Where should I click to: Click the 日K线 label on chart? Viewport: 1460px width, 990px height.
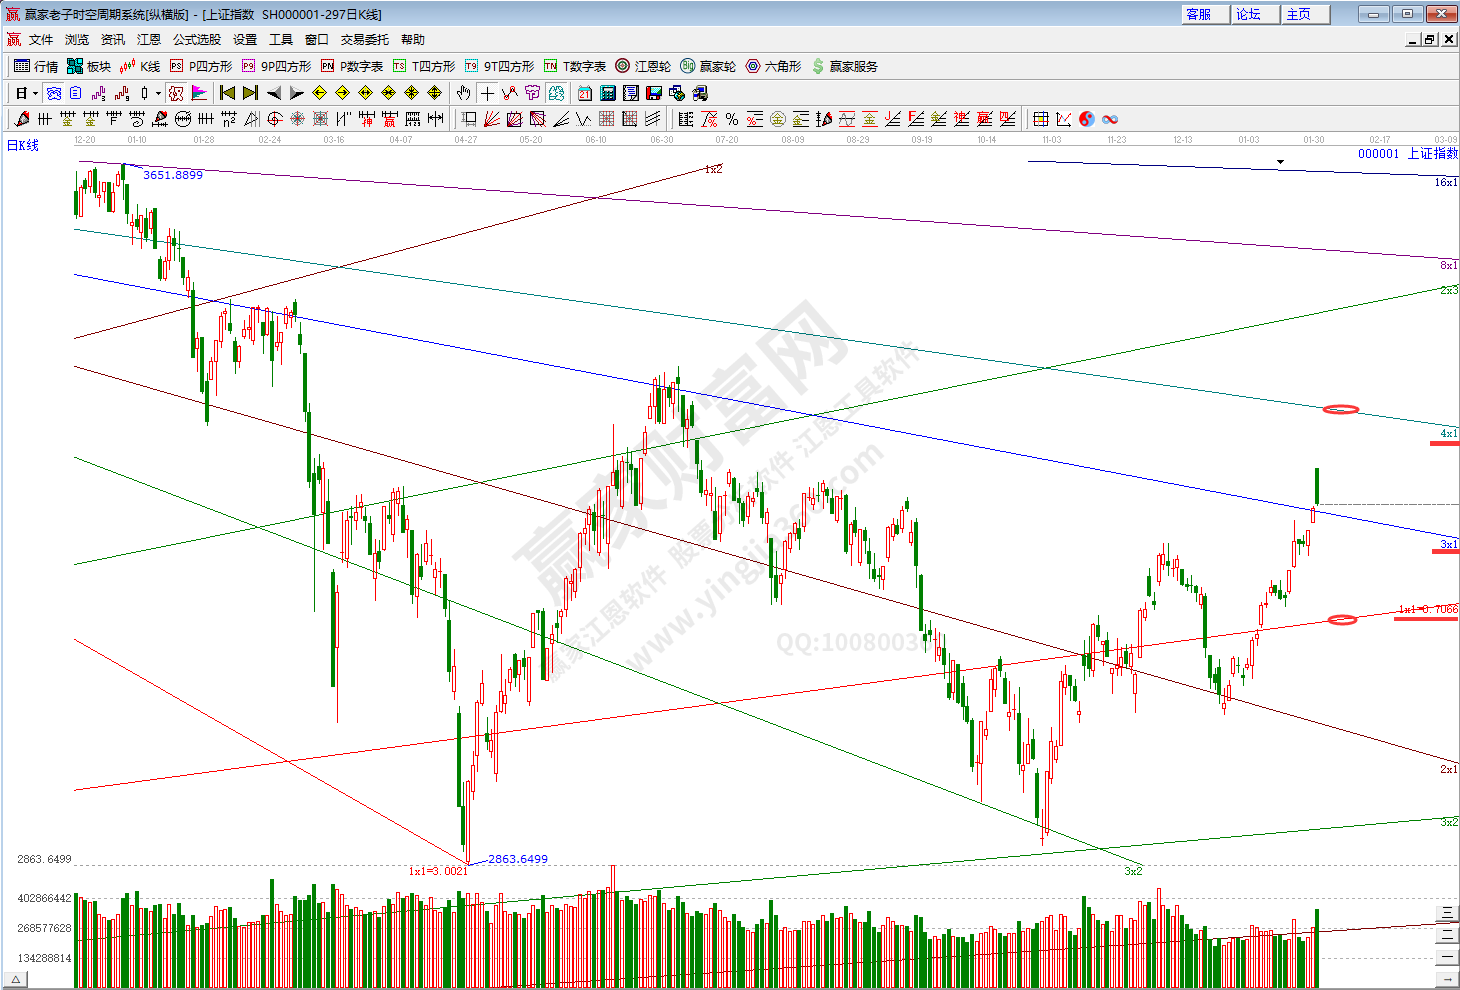(x=23, y=146)
